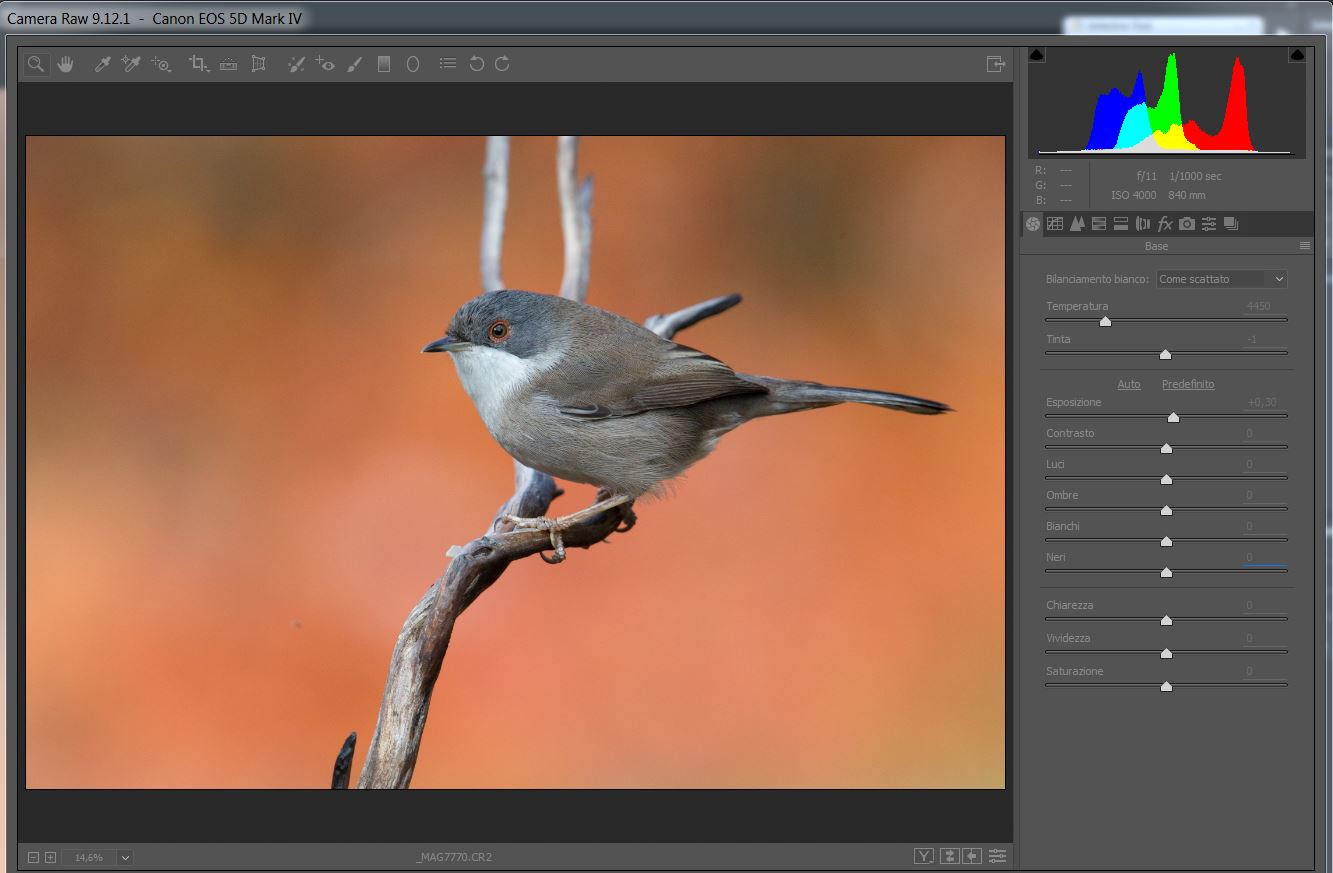1333x873 pixels.
Task: Select the Spot Removal tool
Action: tap(295, 64)
